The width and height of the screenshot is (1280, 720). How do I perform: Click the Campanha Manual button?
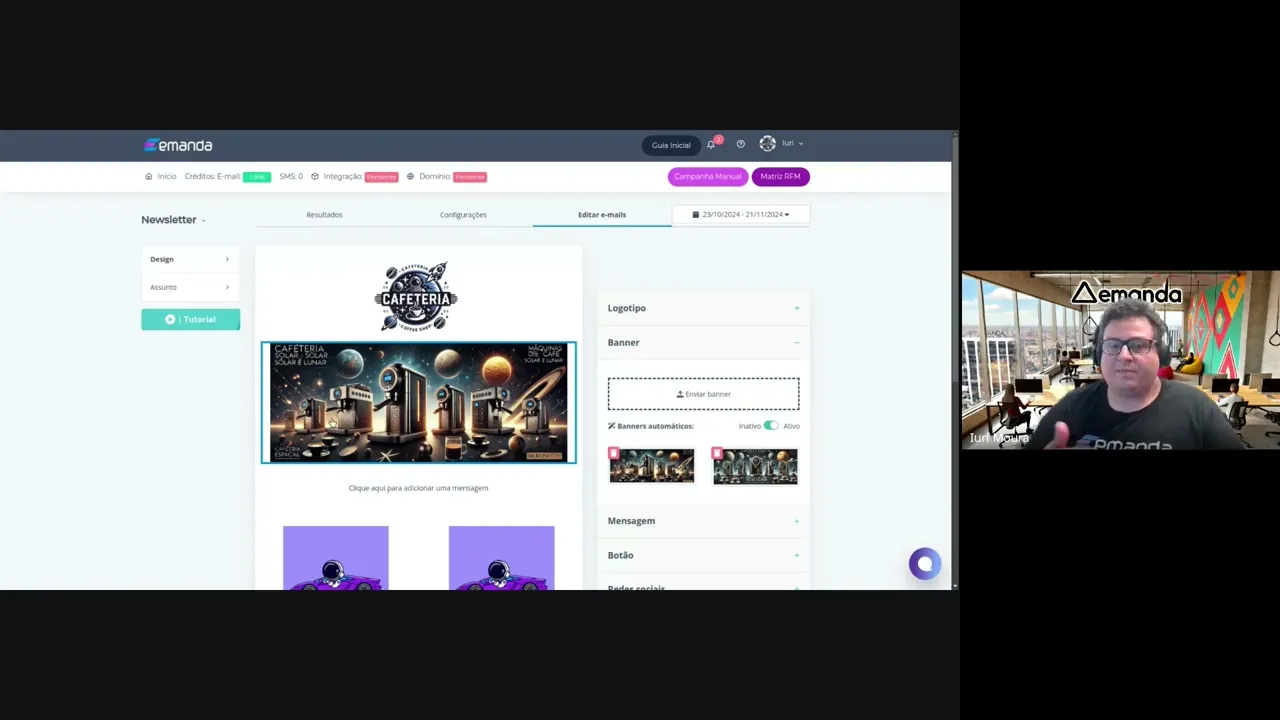pyautogui.click(x=708, y=176)
